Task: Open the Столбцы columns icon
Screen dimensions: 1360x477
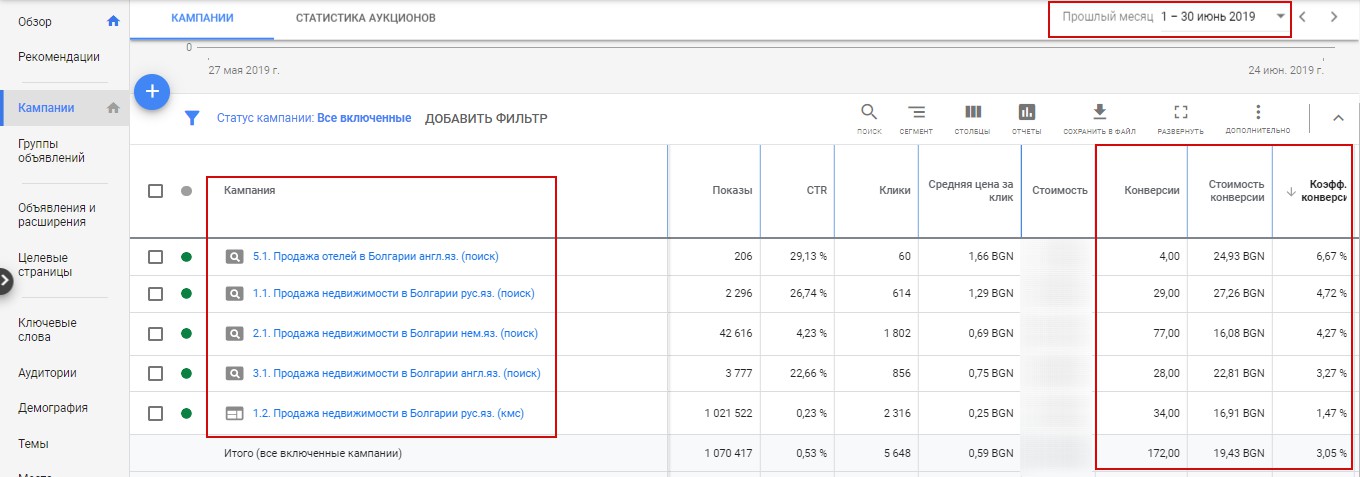Action: tap(972, 111)
